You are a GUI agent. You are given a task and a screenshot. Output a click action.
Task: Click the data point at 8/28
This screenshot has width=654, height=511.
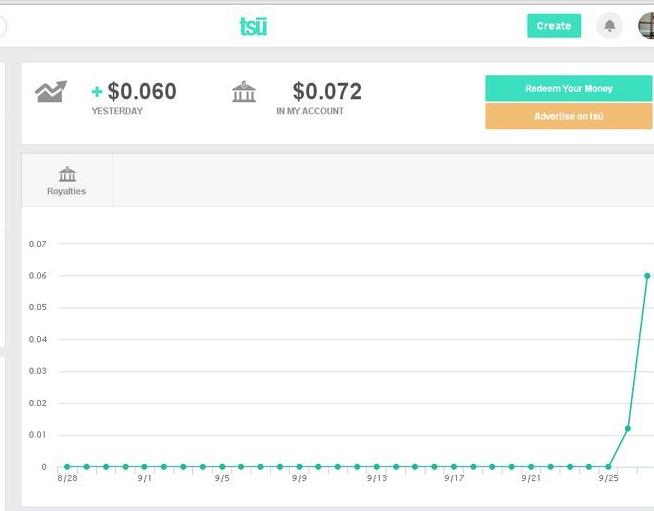[67, 466]
